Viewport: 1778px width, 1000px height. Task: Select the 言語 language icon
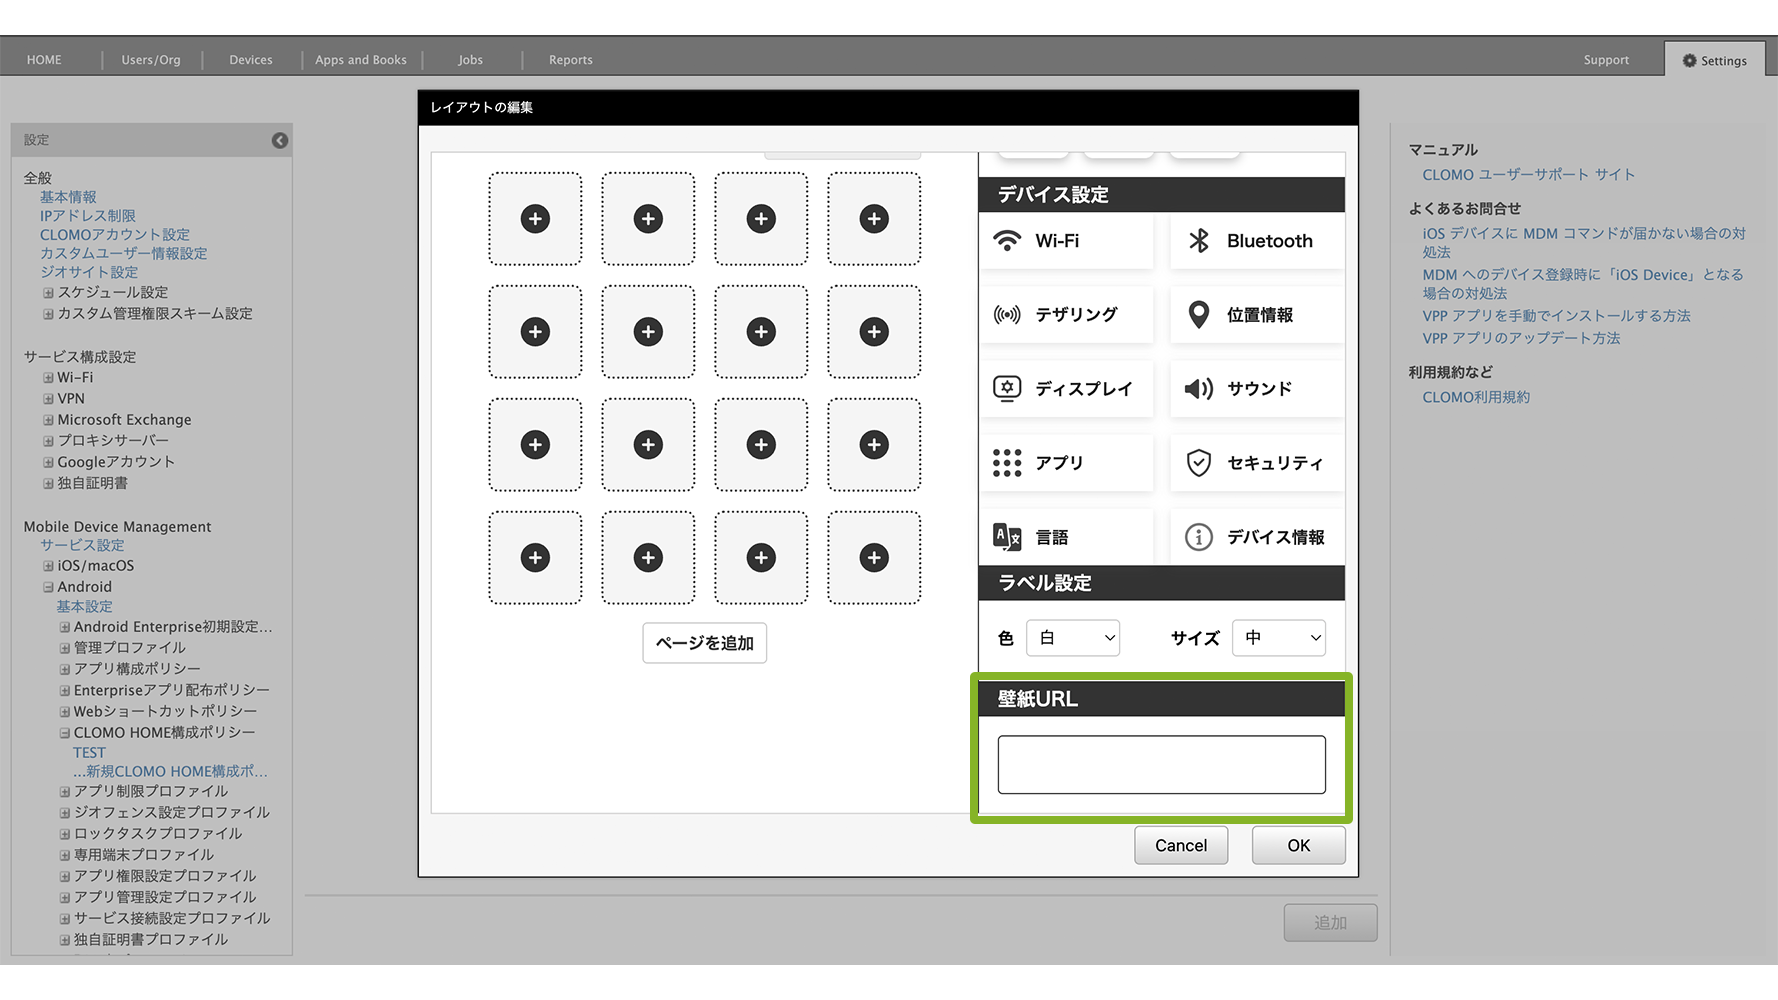click(1007, 537)
